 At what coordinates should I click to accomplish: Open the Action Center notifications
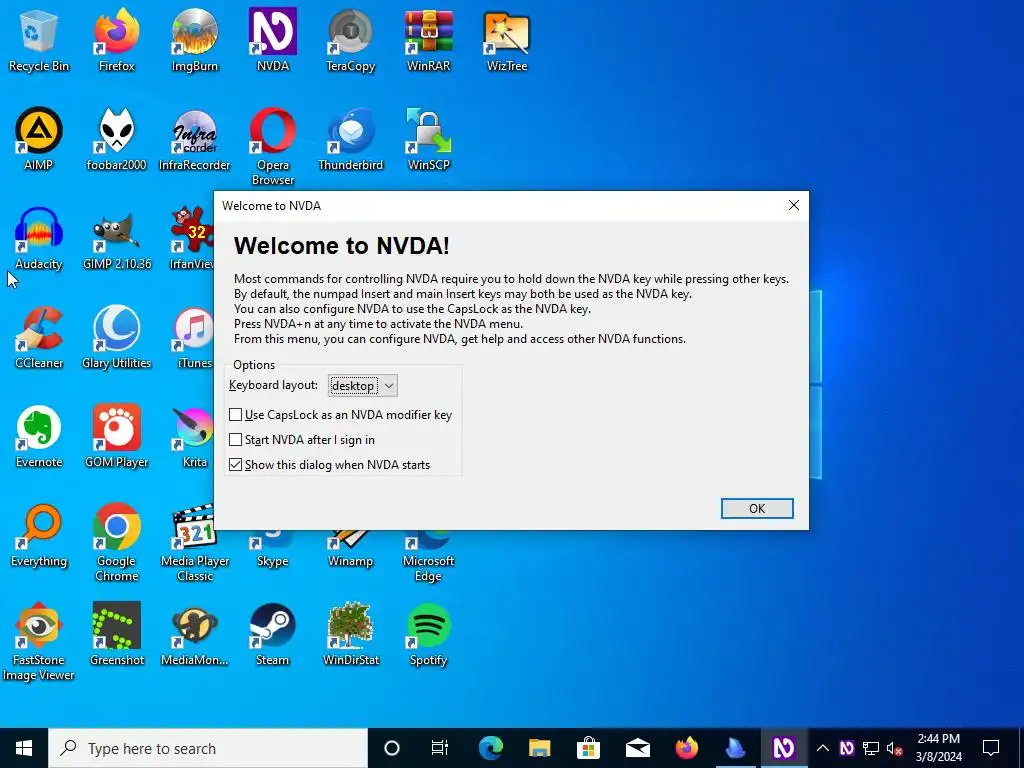coord(991,748)
